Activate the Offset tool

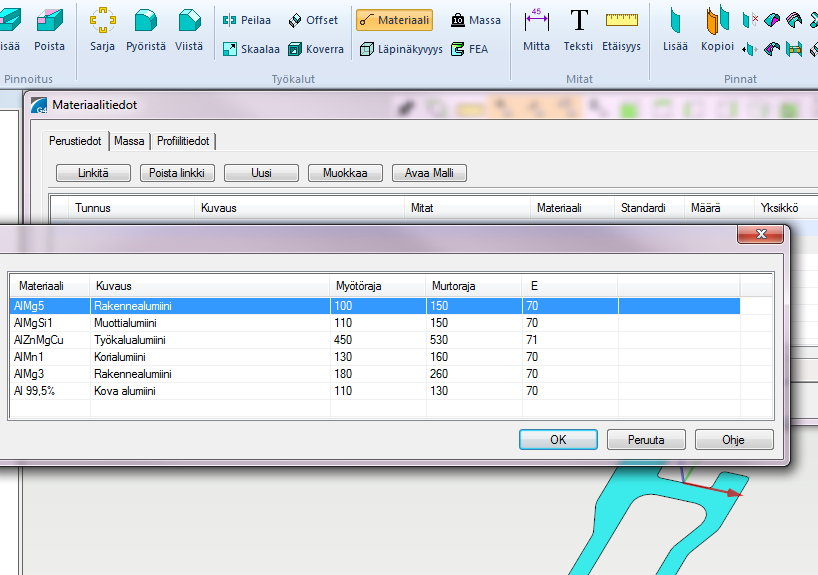[x=313, y=20]
